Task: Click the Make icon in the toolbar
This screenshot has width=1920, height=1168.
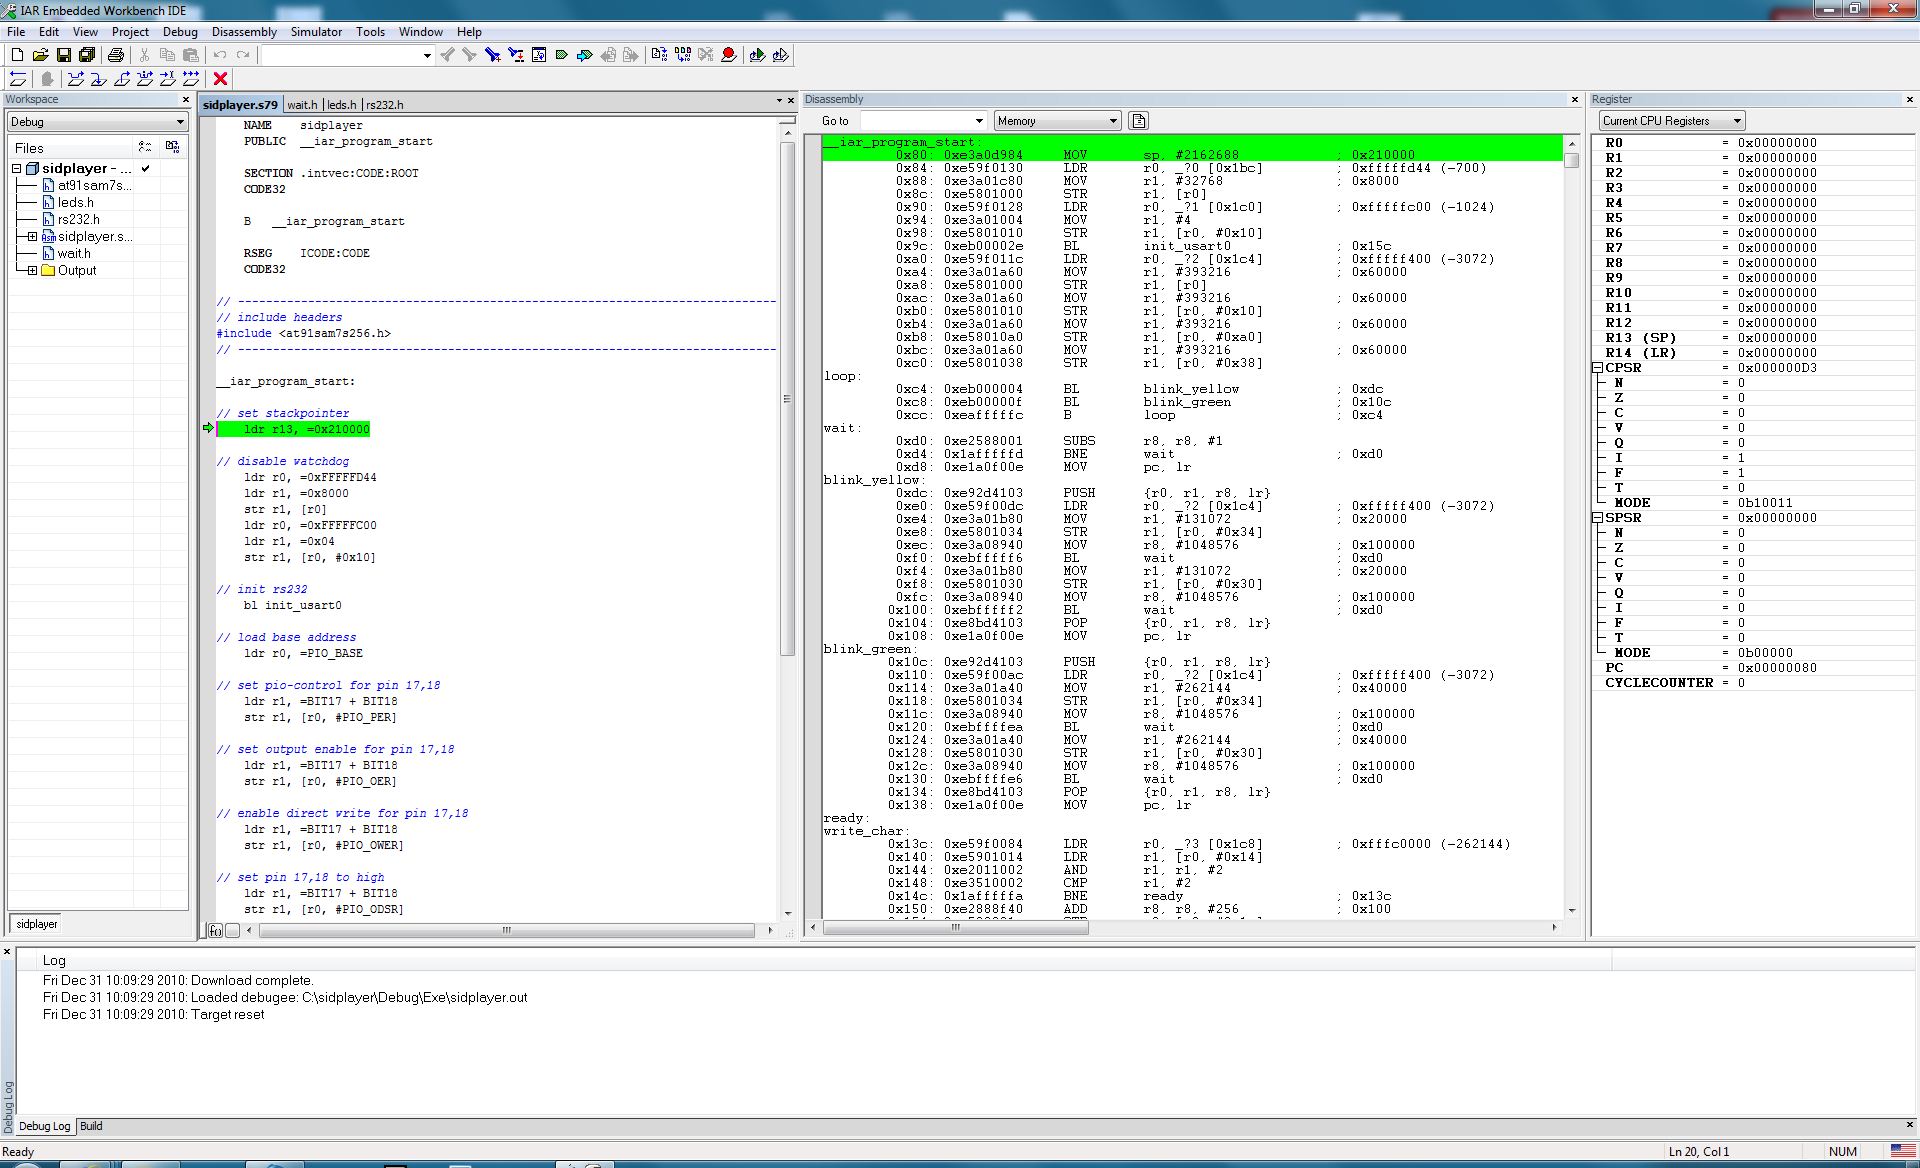Action: [x=682, y=55]
